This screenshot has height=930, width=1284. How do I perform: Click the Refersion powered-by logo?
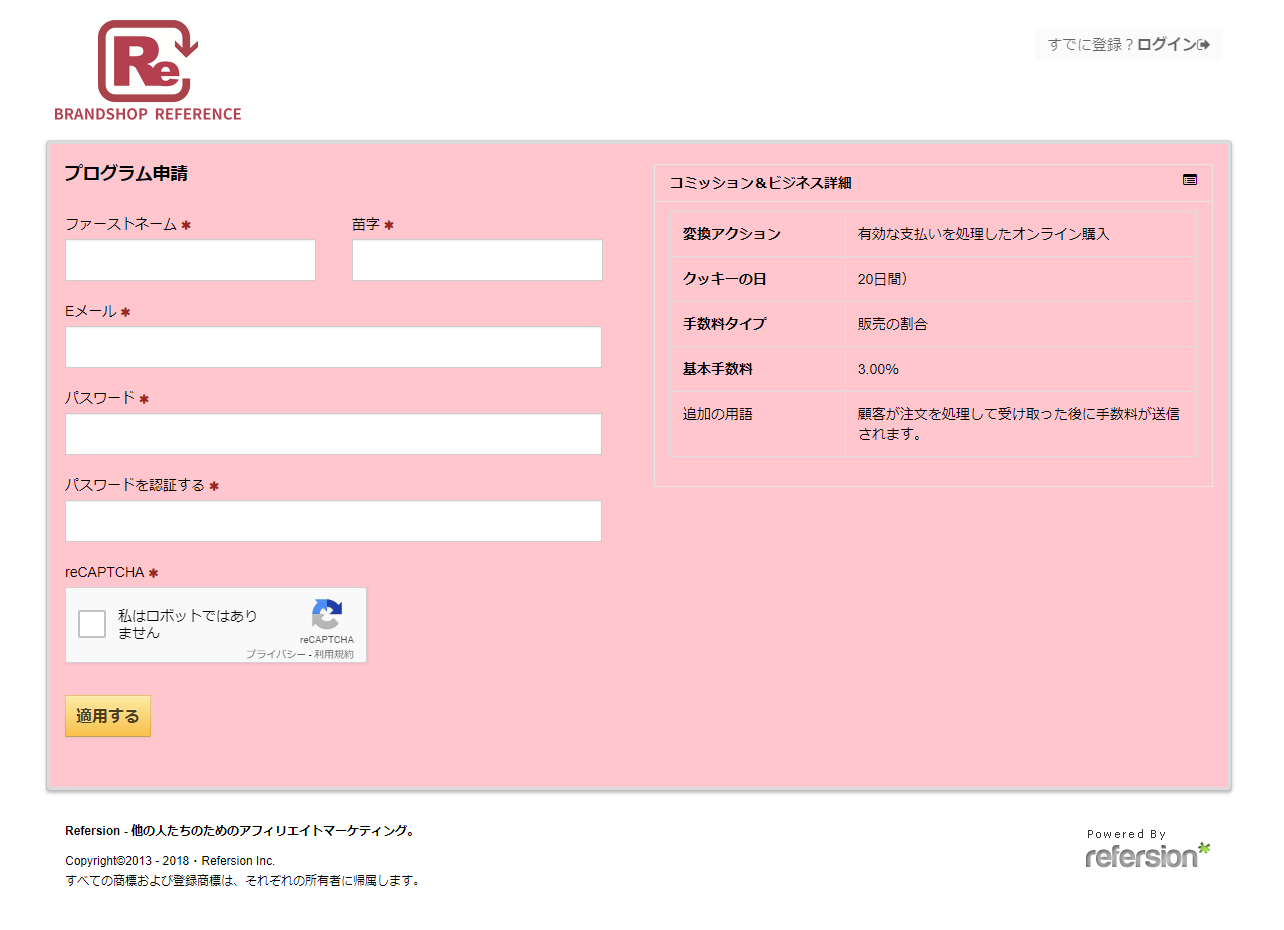click(1147, 850)
